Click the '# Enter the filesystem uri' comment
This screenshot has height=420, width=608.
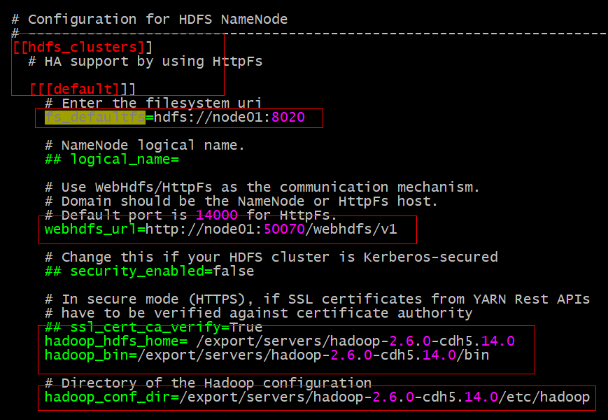153,103
